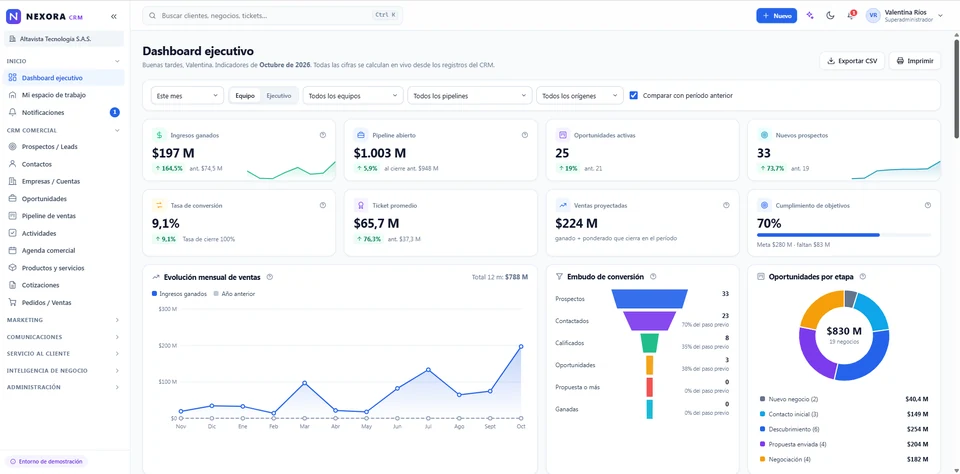
Task: Expand the ADMINISTRACIÓN sidebar section
Action: (64, 387)
